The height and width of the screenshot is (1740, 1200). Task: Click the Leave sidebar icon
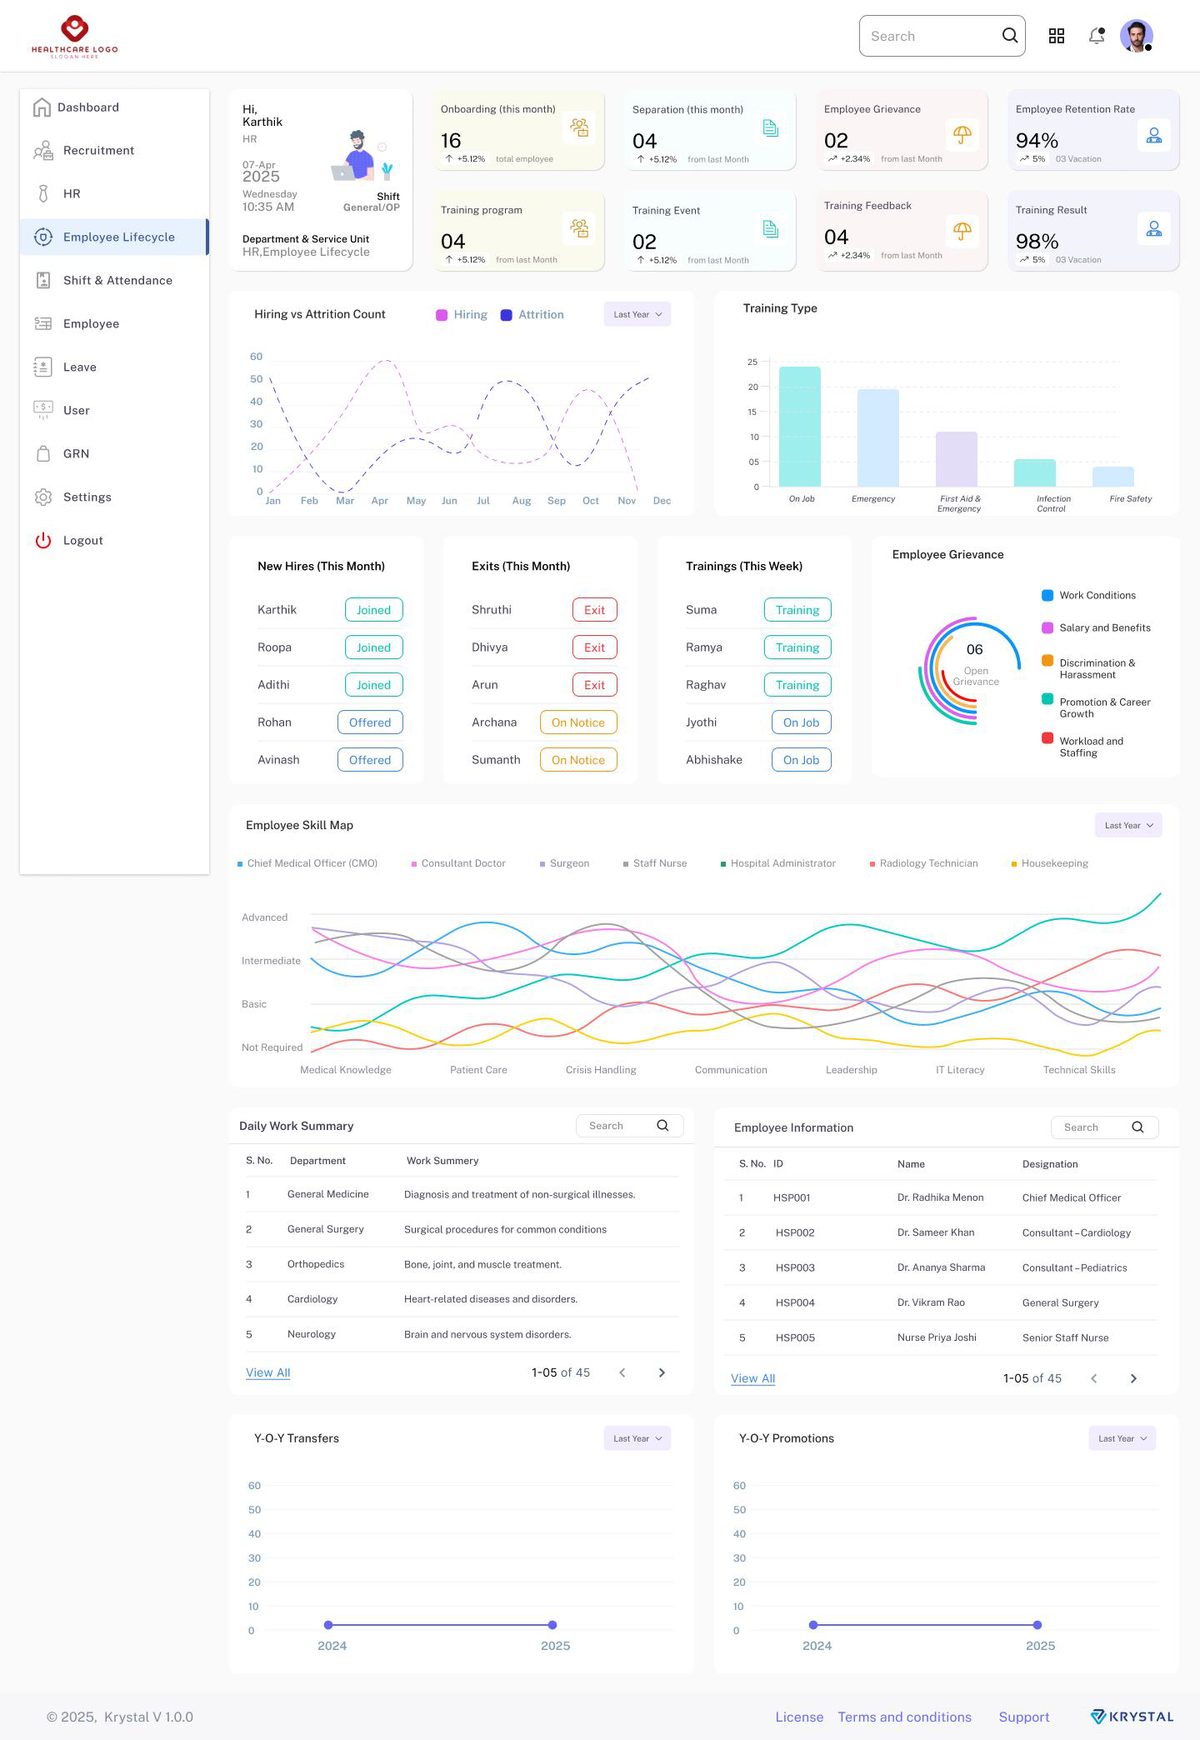tap(43, 367)
